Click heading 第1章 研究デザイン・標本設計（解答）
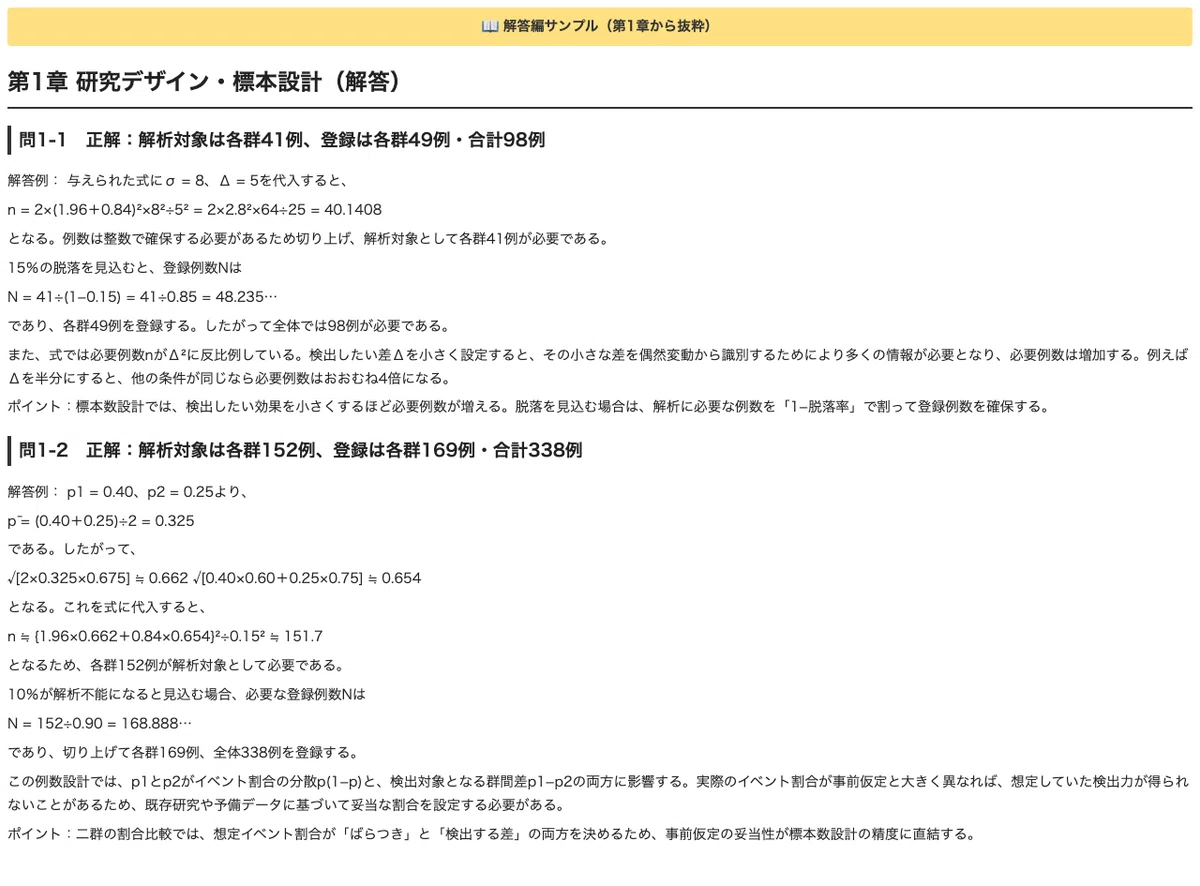This screenshot has width=1200, height=886. [206, 82]
